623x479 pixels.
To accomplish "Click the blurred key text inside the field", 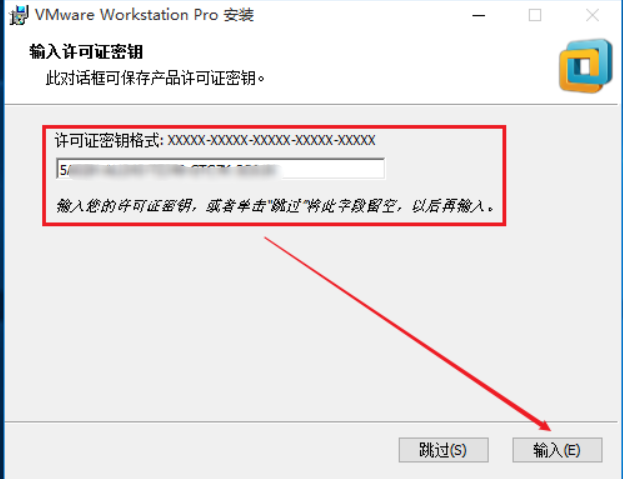I will 175,170.
